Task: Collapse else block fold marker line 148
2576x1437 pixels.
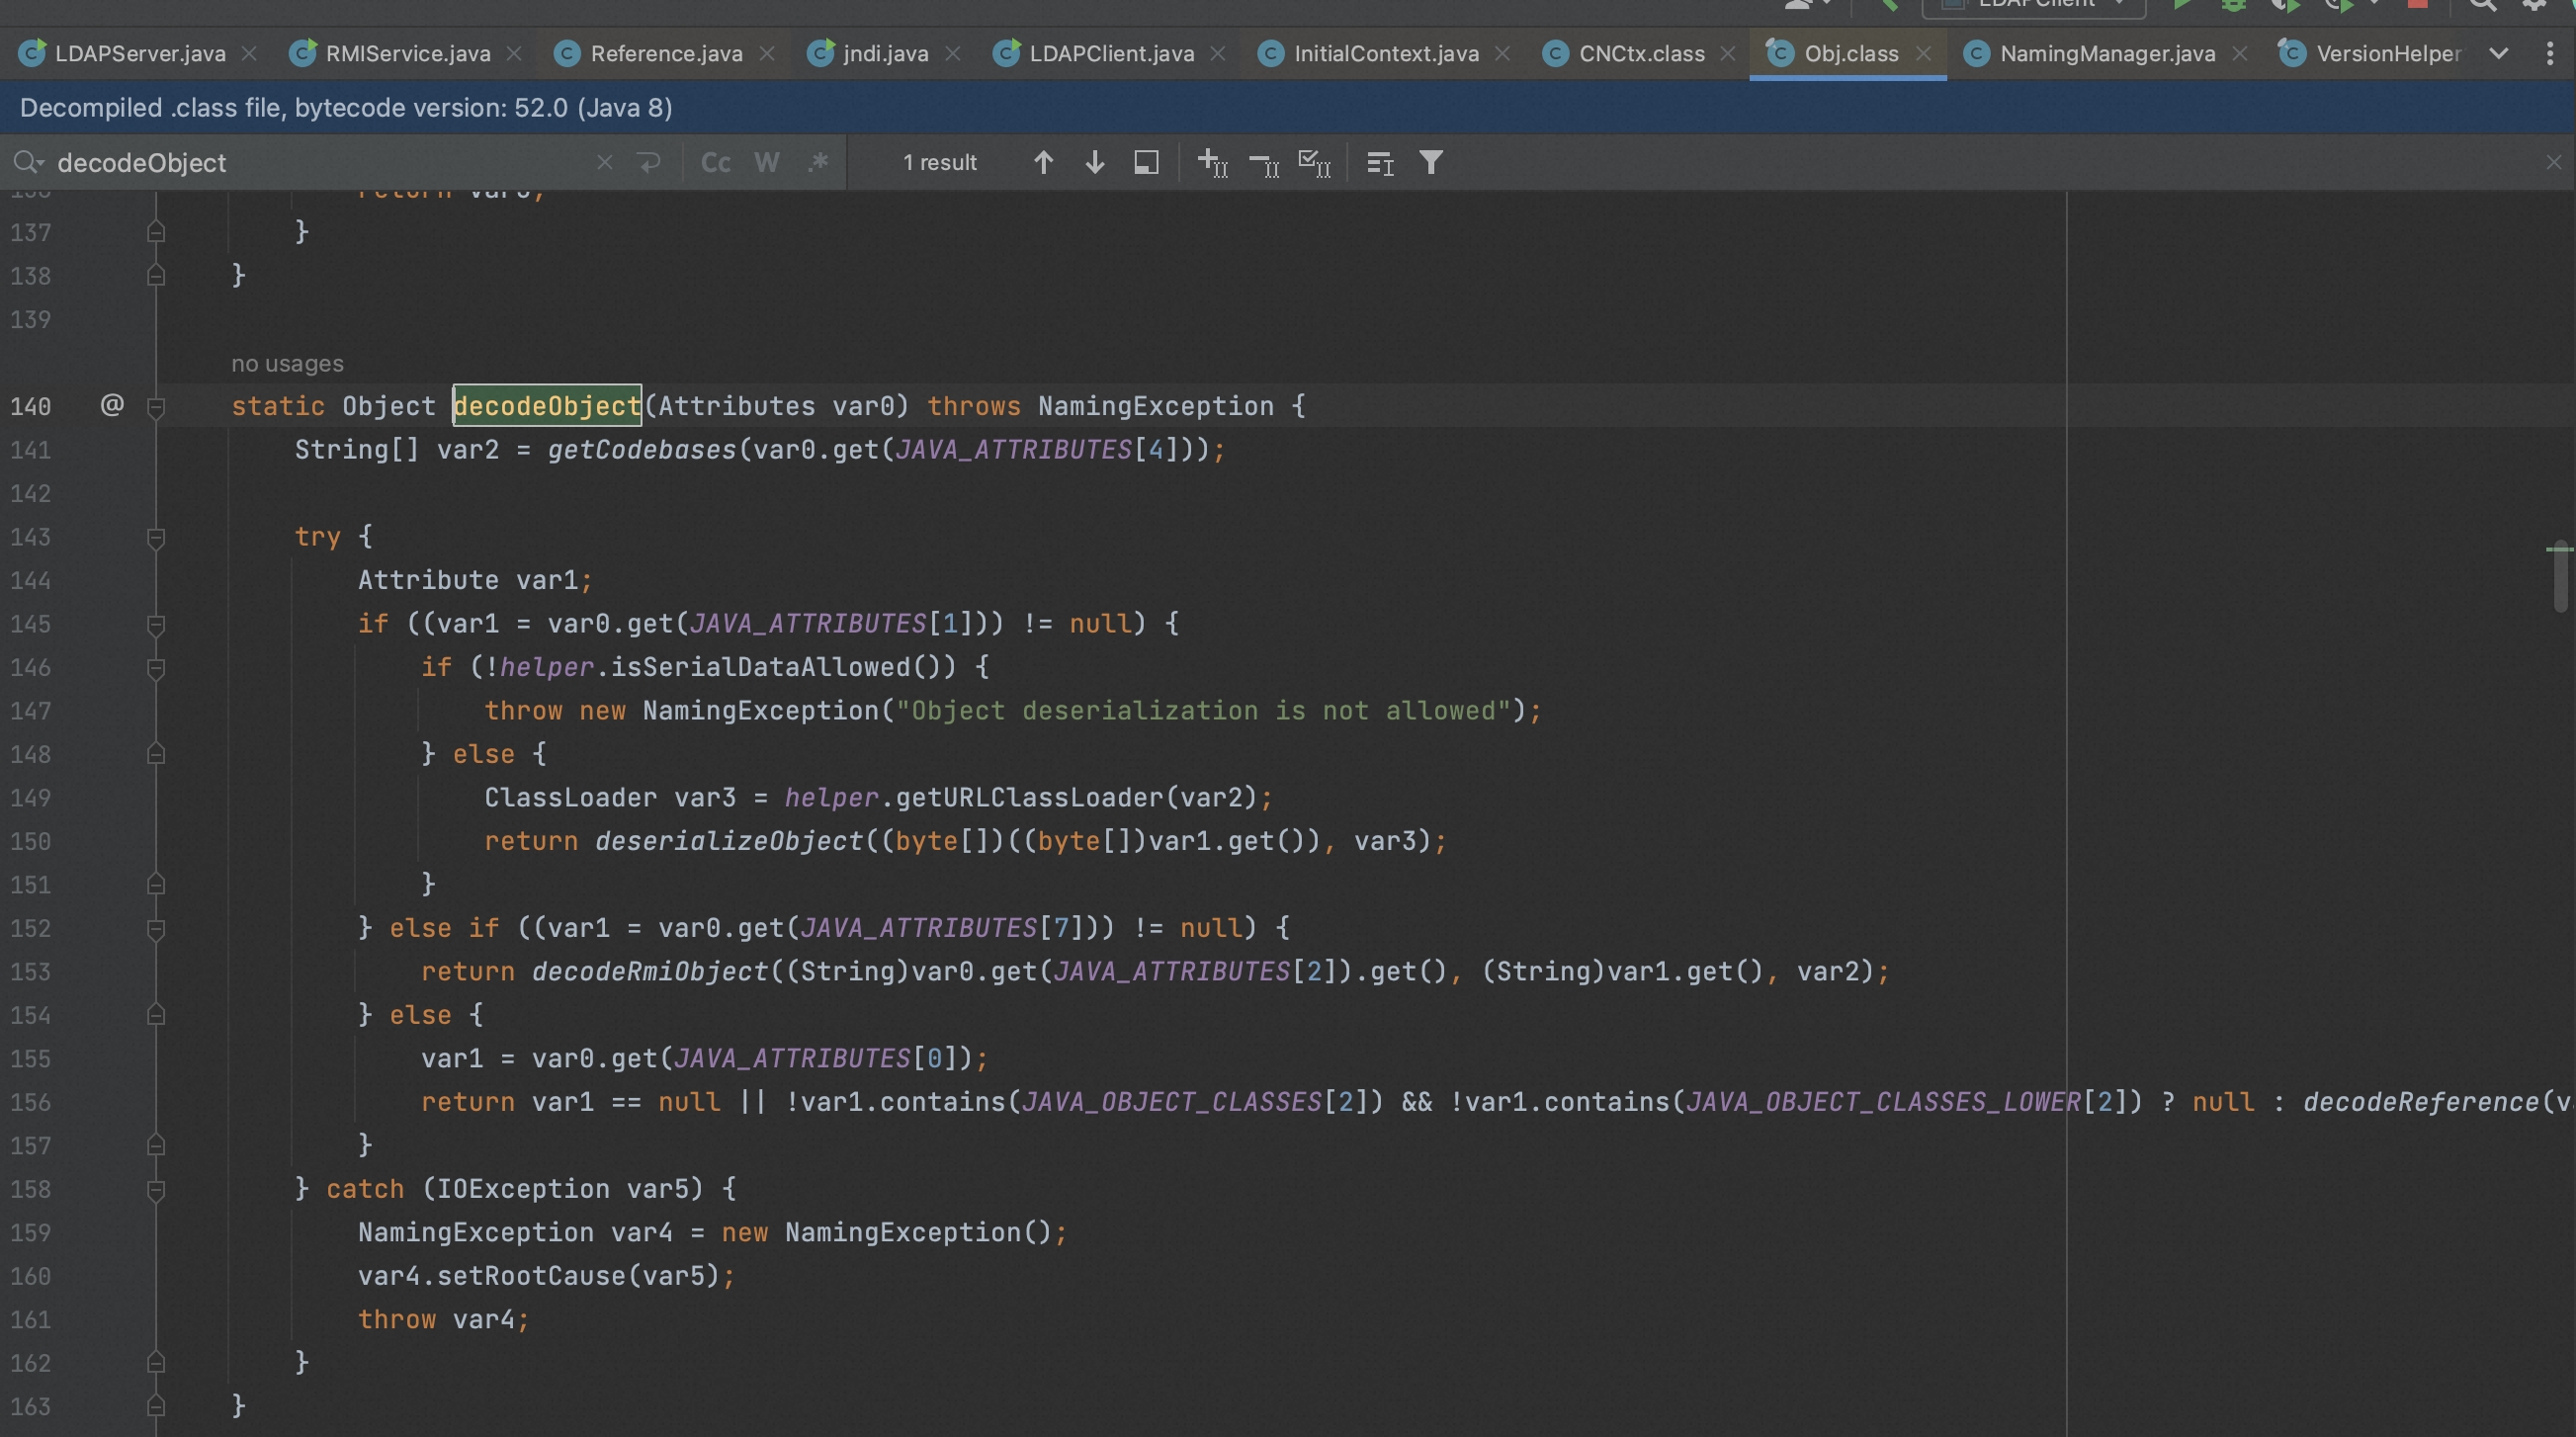Action: (156, 754)
